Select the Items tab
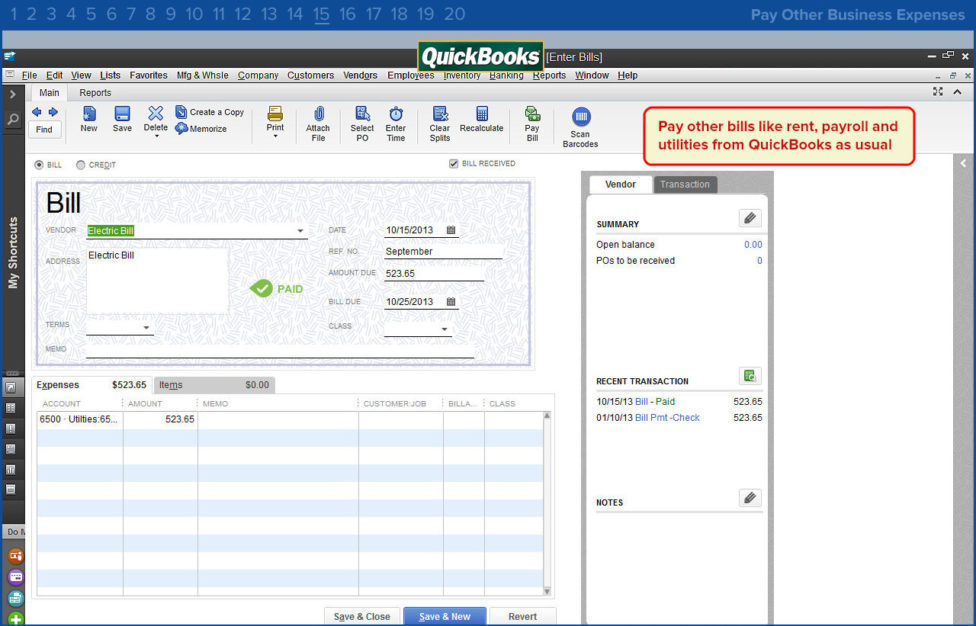The height and width of the screenshot is (626, 976). [x=214, y=385]
